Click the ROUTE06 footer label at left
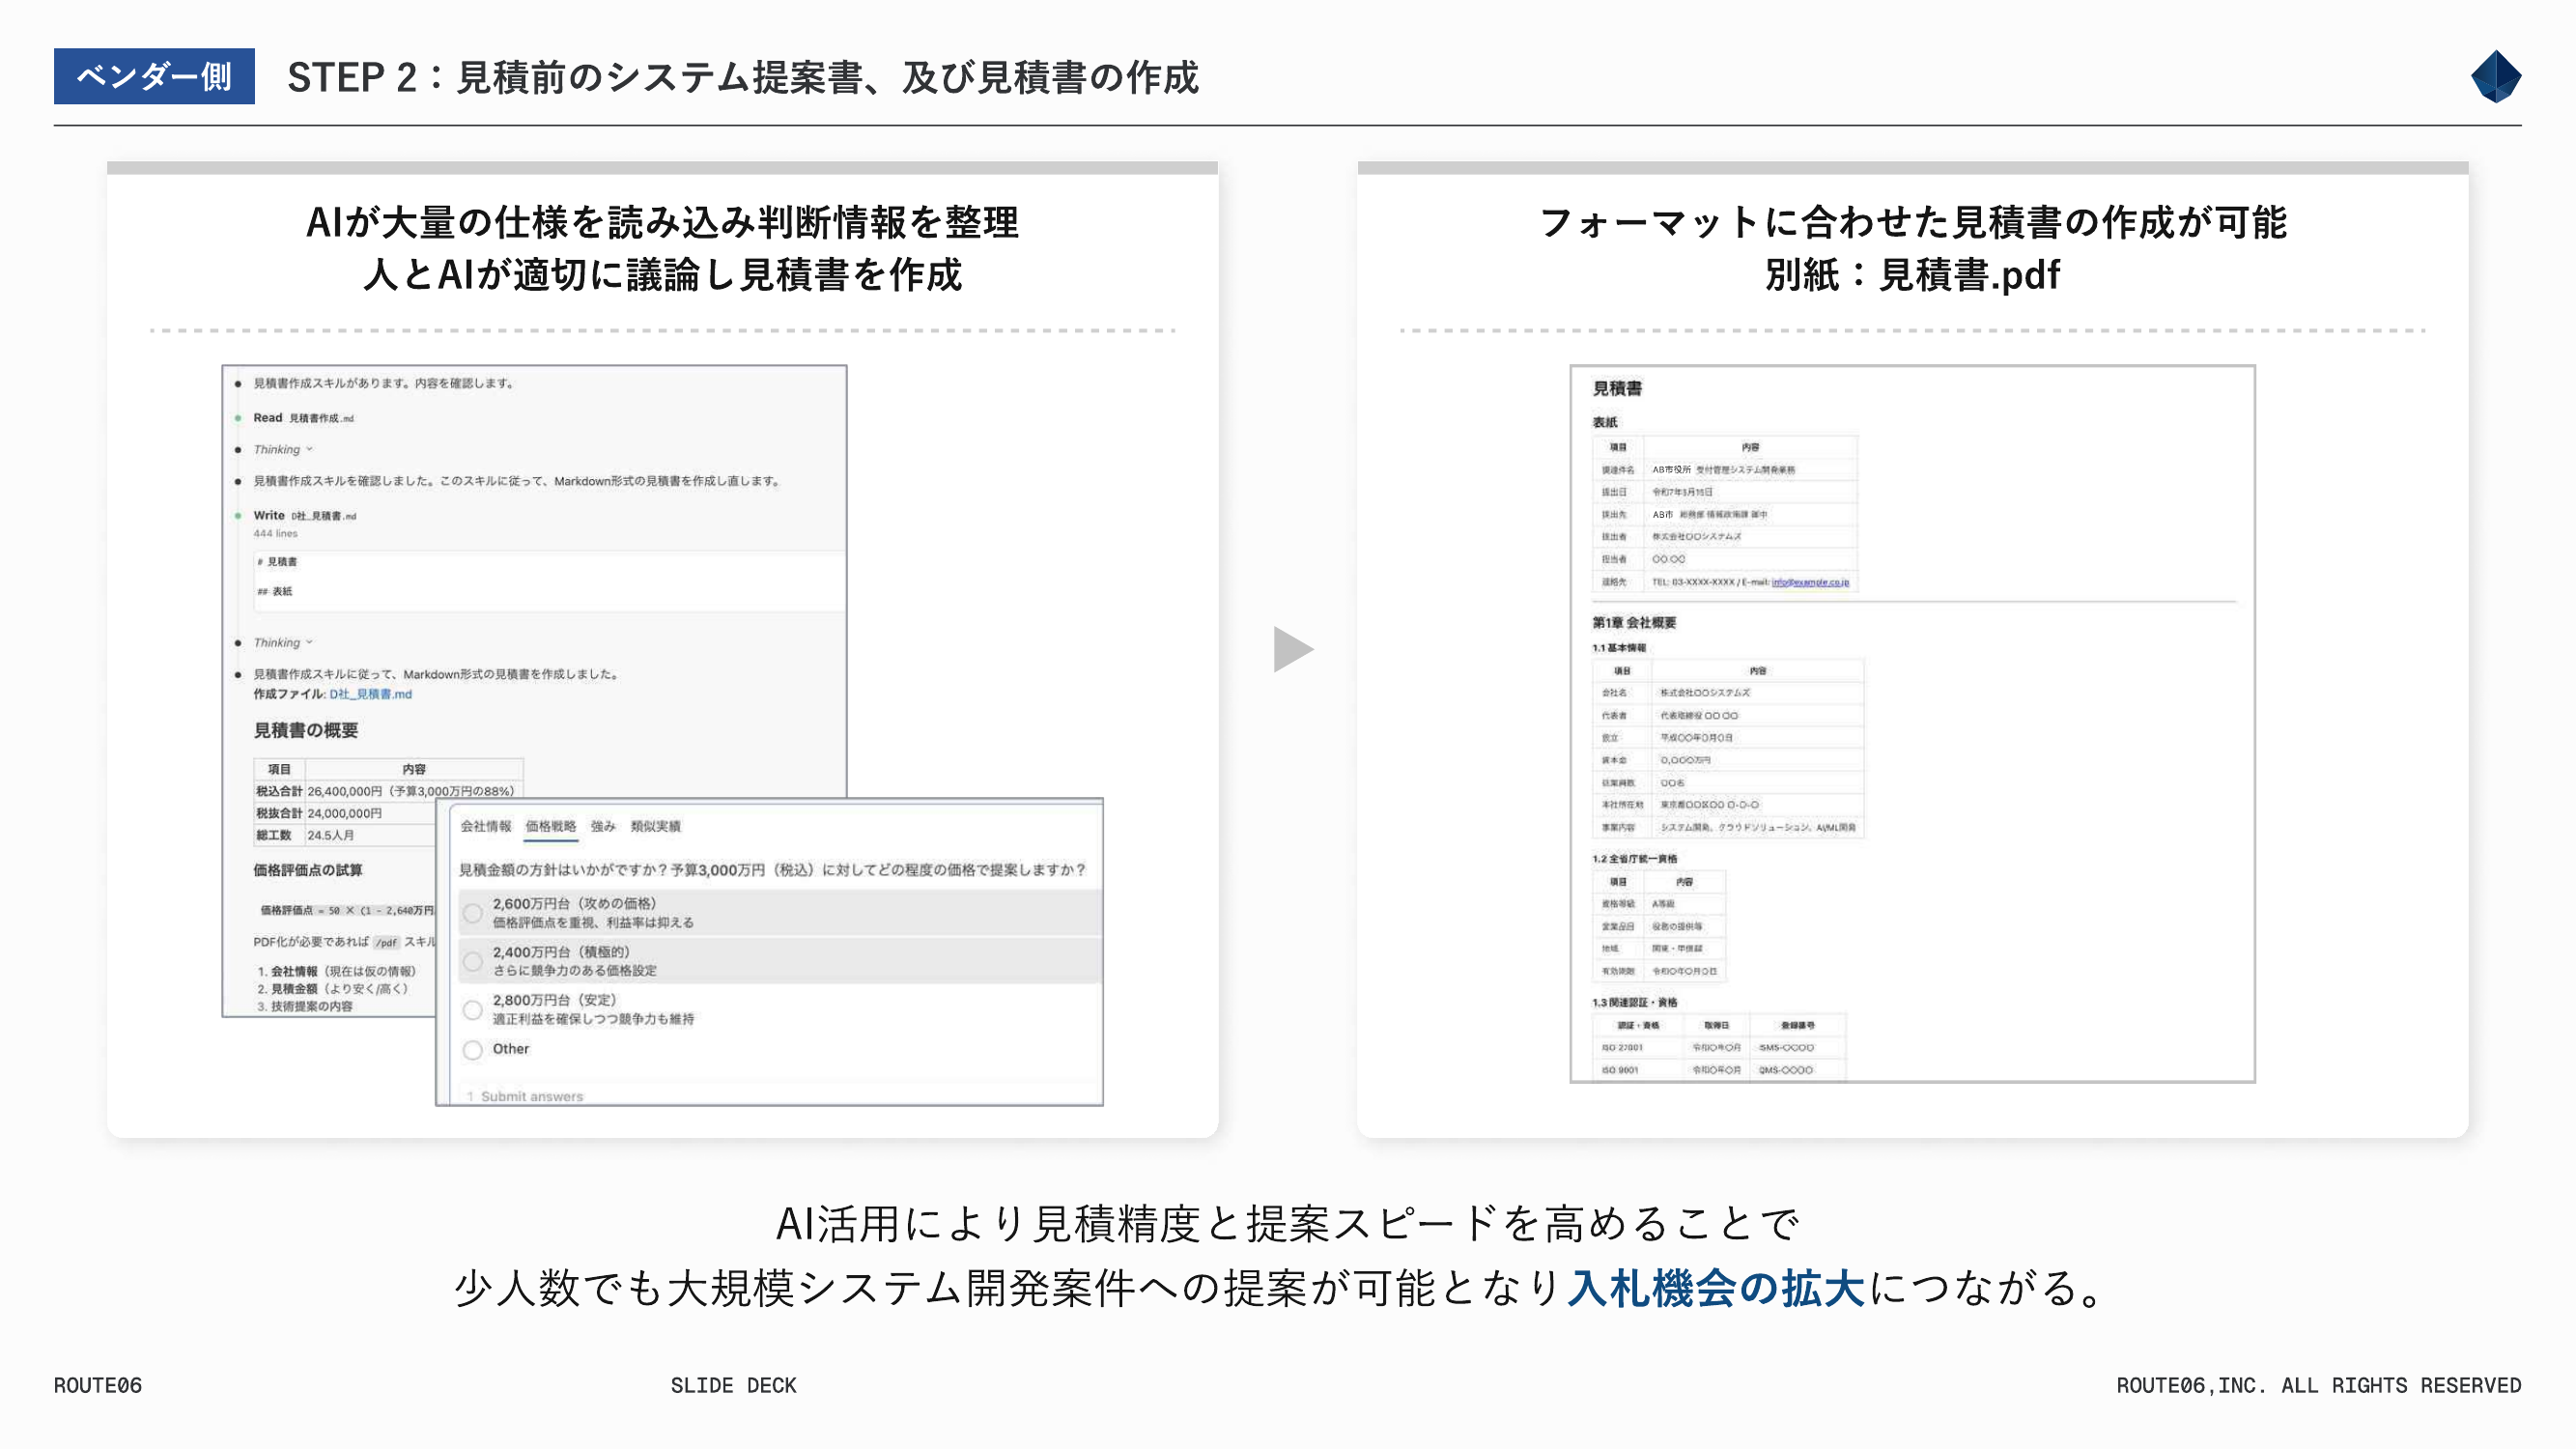 (x=98, y=1385)
